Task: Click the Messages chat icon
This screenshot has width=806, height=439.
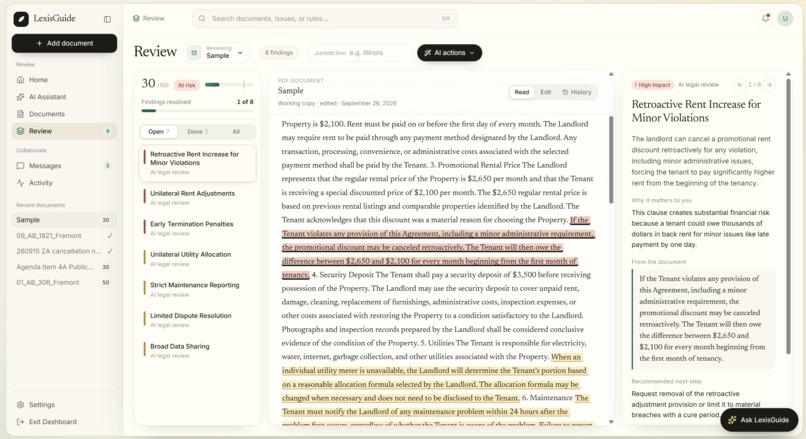Action: (21, 166)
